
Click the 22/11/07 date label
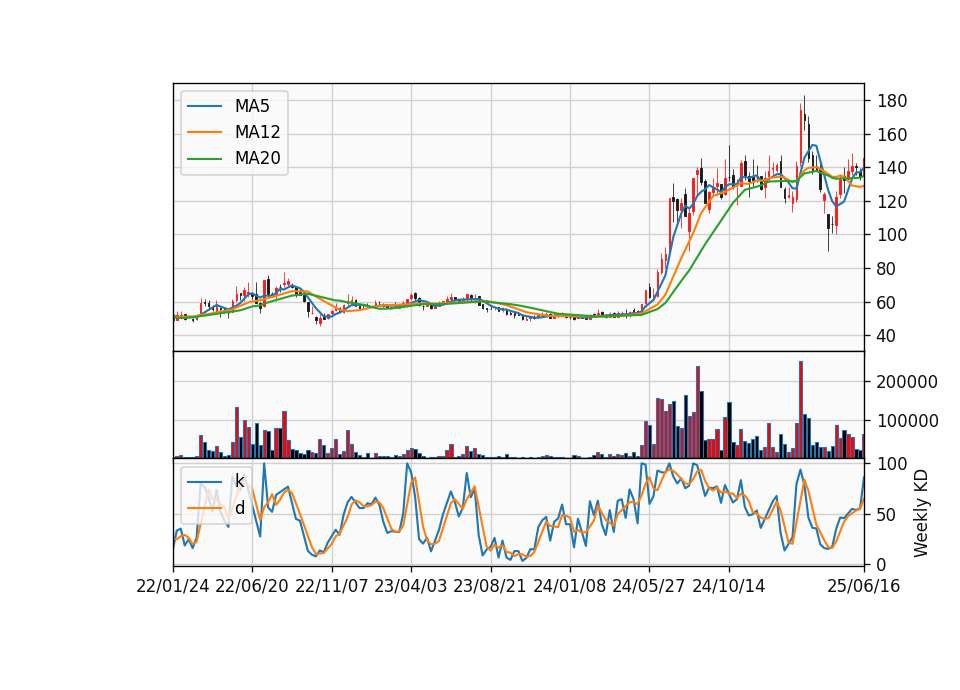pyautogui.click(x=332, y=587)
